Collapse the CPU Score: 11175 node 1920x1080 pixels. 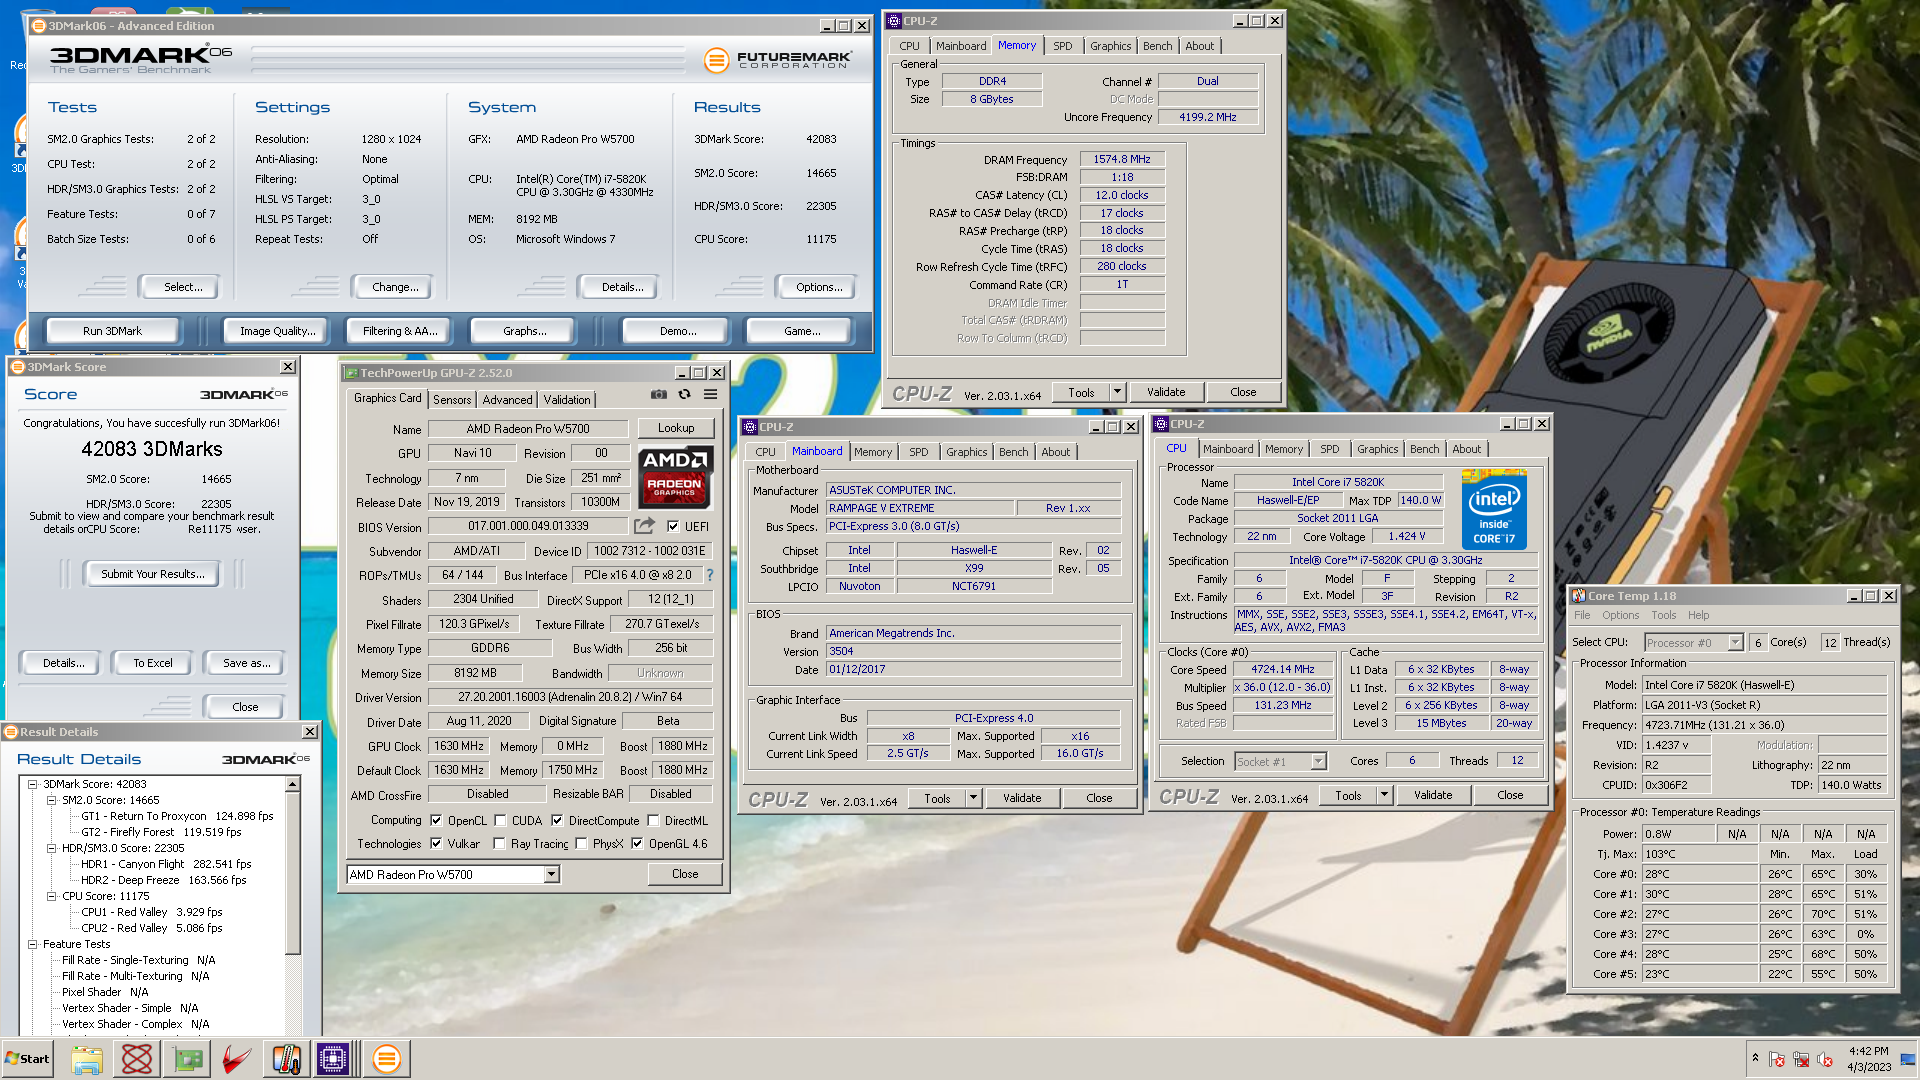point(51,896)
